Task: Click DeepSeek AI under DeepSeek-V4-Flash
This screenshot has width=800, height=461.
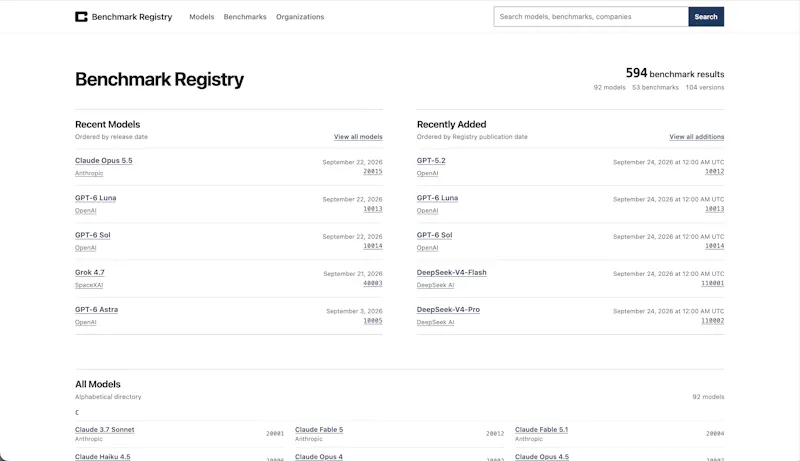Action: click(x=435, y=285)
